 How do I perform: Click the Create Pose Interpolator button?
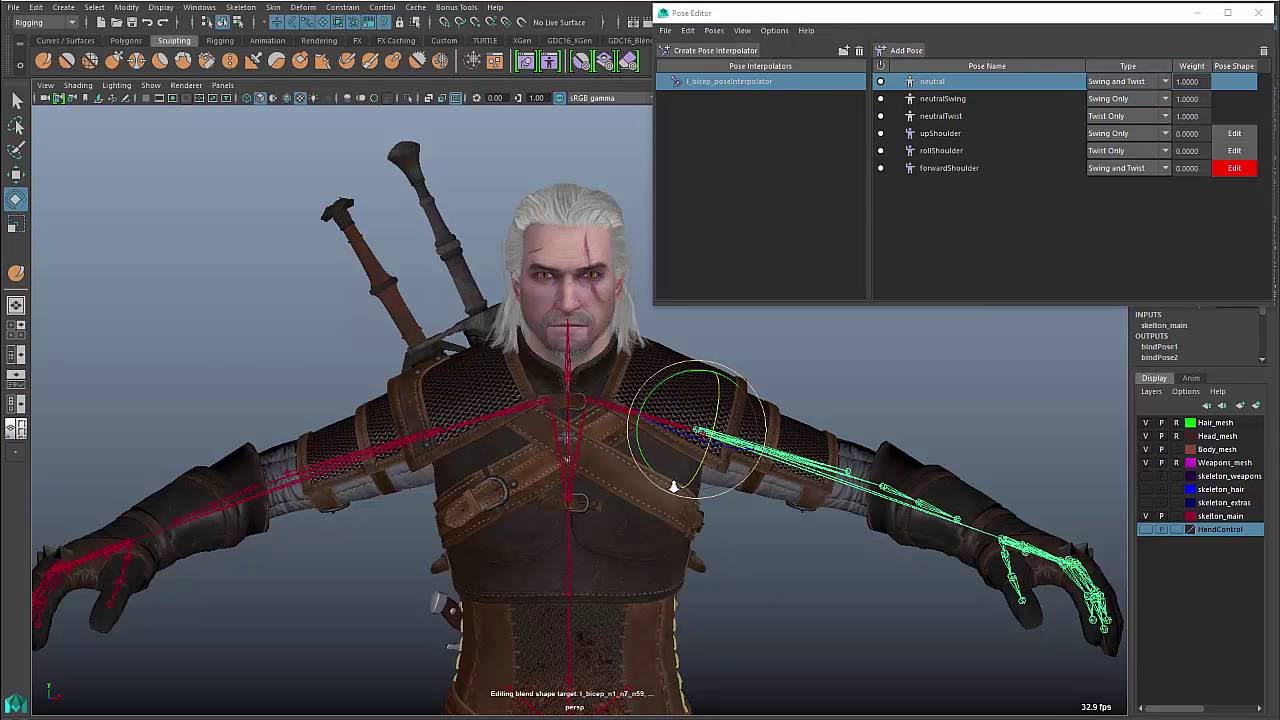(x=709, y=50)
